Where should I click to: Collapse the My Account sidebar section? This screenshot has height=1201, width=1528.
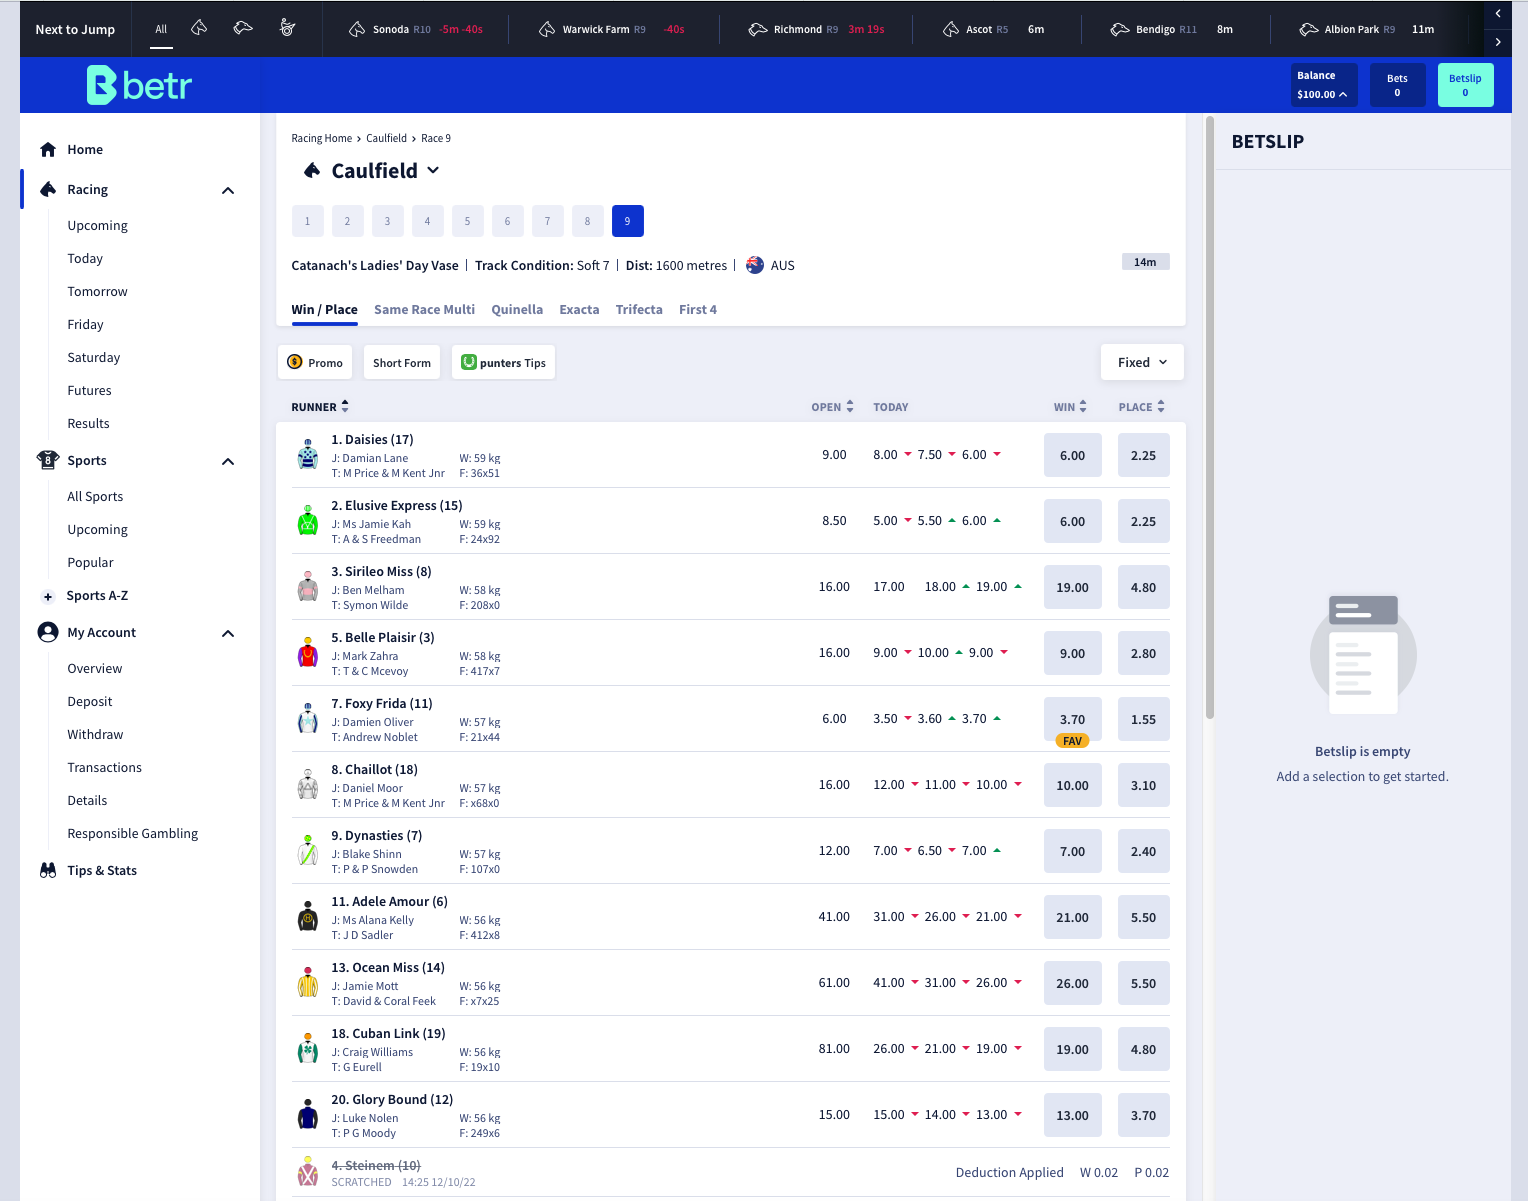(x=228, y=633)
